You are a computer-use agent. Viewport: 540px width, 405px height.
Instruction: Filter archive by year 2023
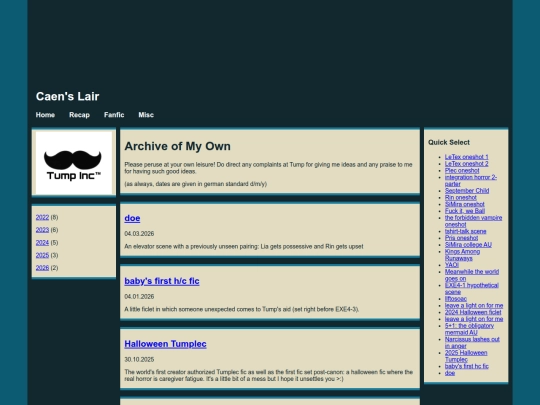(42, 230)
